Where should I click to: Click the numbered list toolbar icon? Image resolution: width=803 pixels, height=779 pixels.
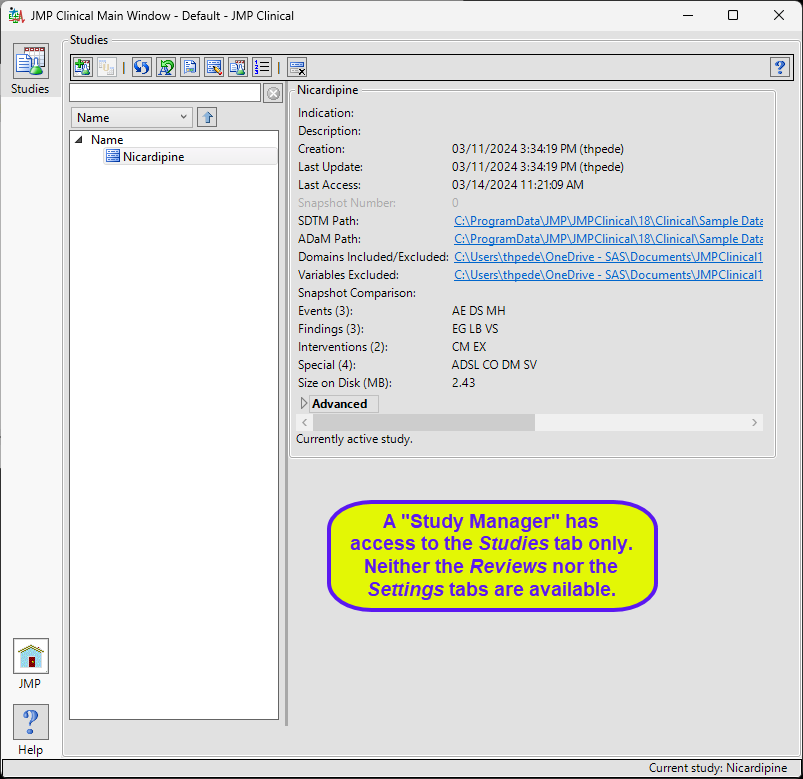tap(262, 67)
